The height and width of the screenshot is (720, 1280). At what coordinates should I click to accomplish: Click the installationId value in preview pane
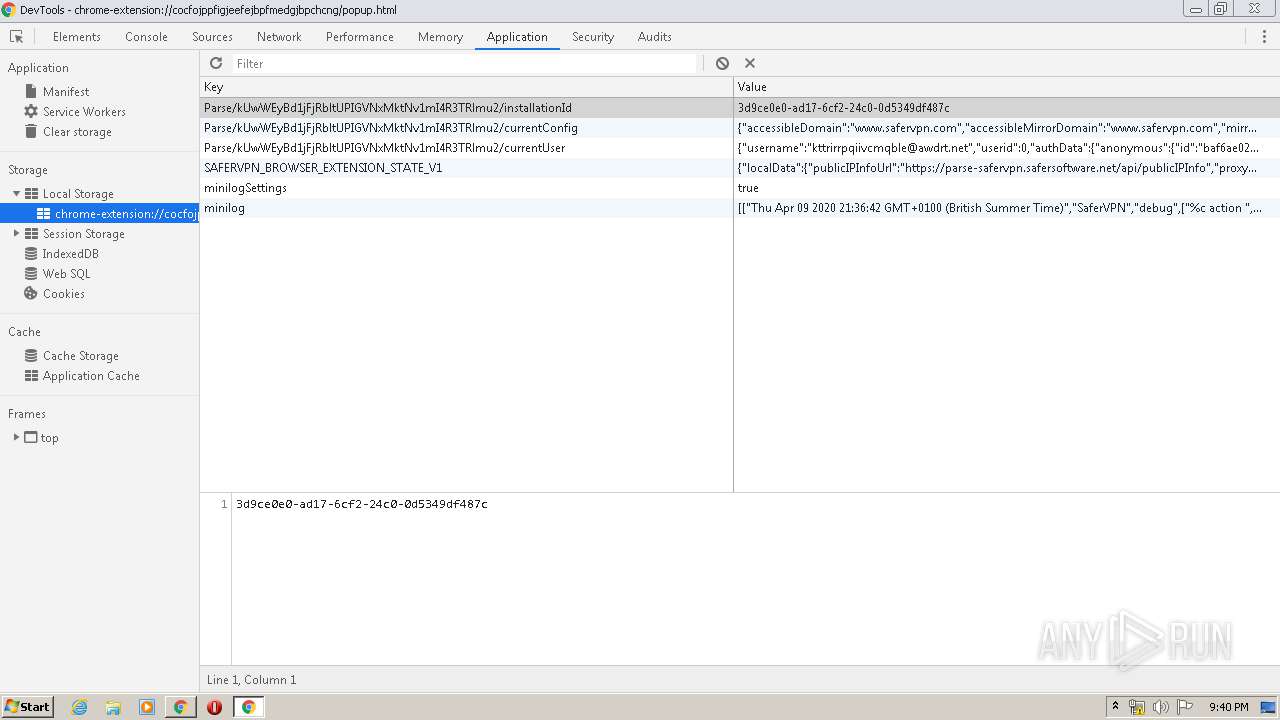click(x=362, y=504)
